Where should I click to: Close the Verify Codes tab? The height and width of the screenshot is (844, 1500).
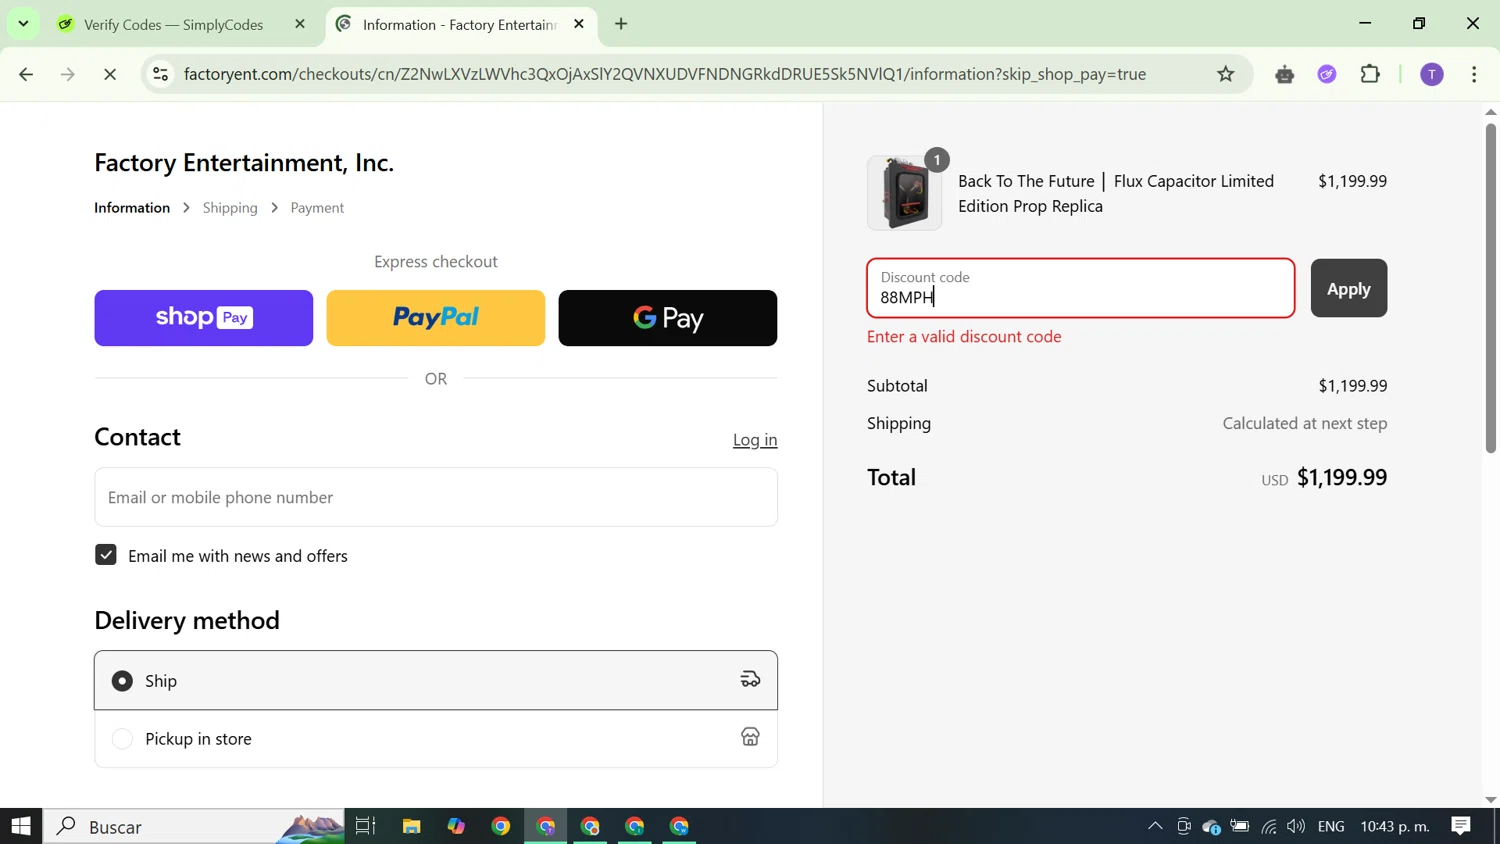[300, 24]
